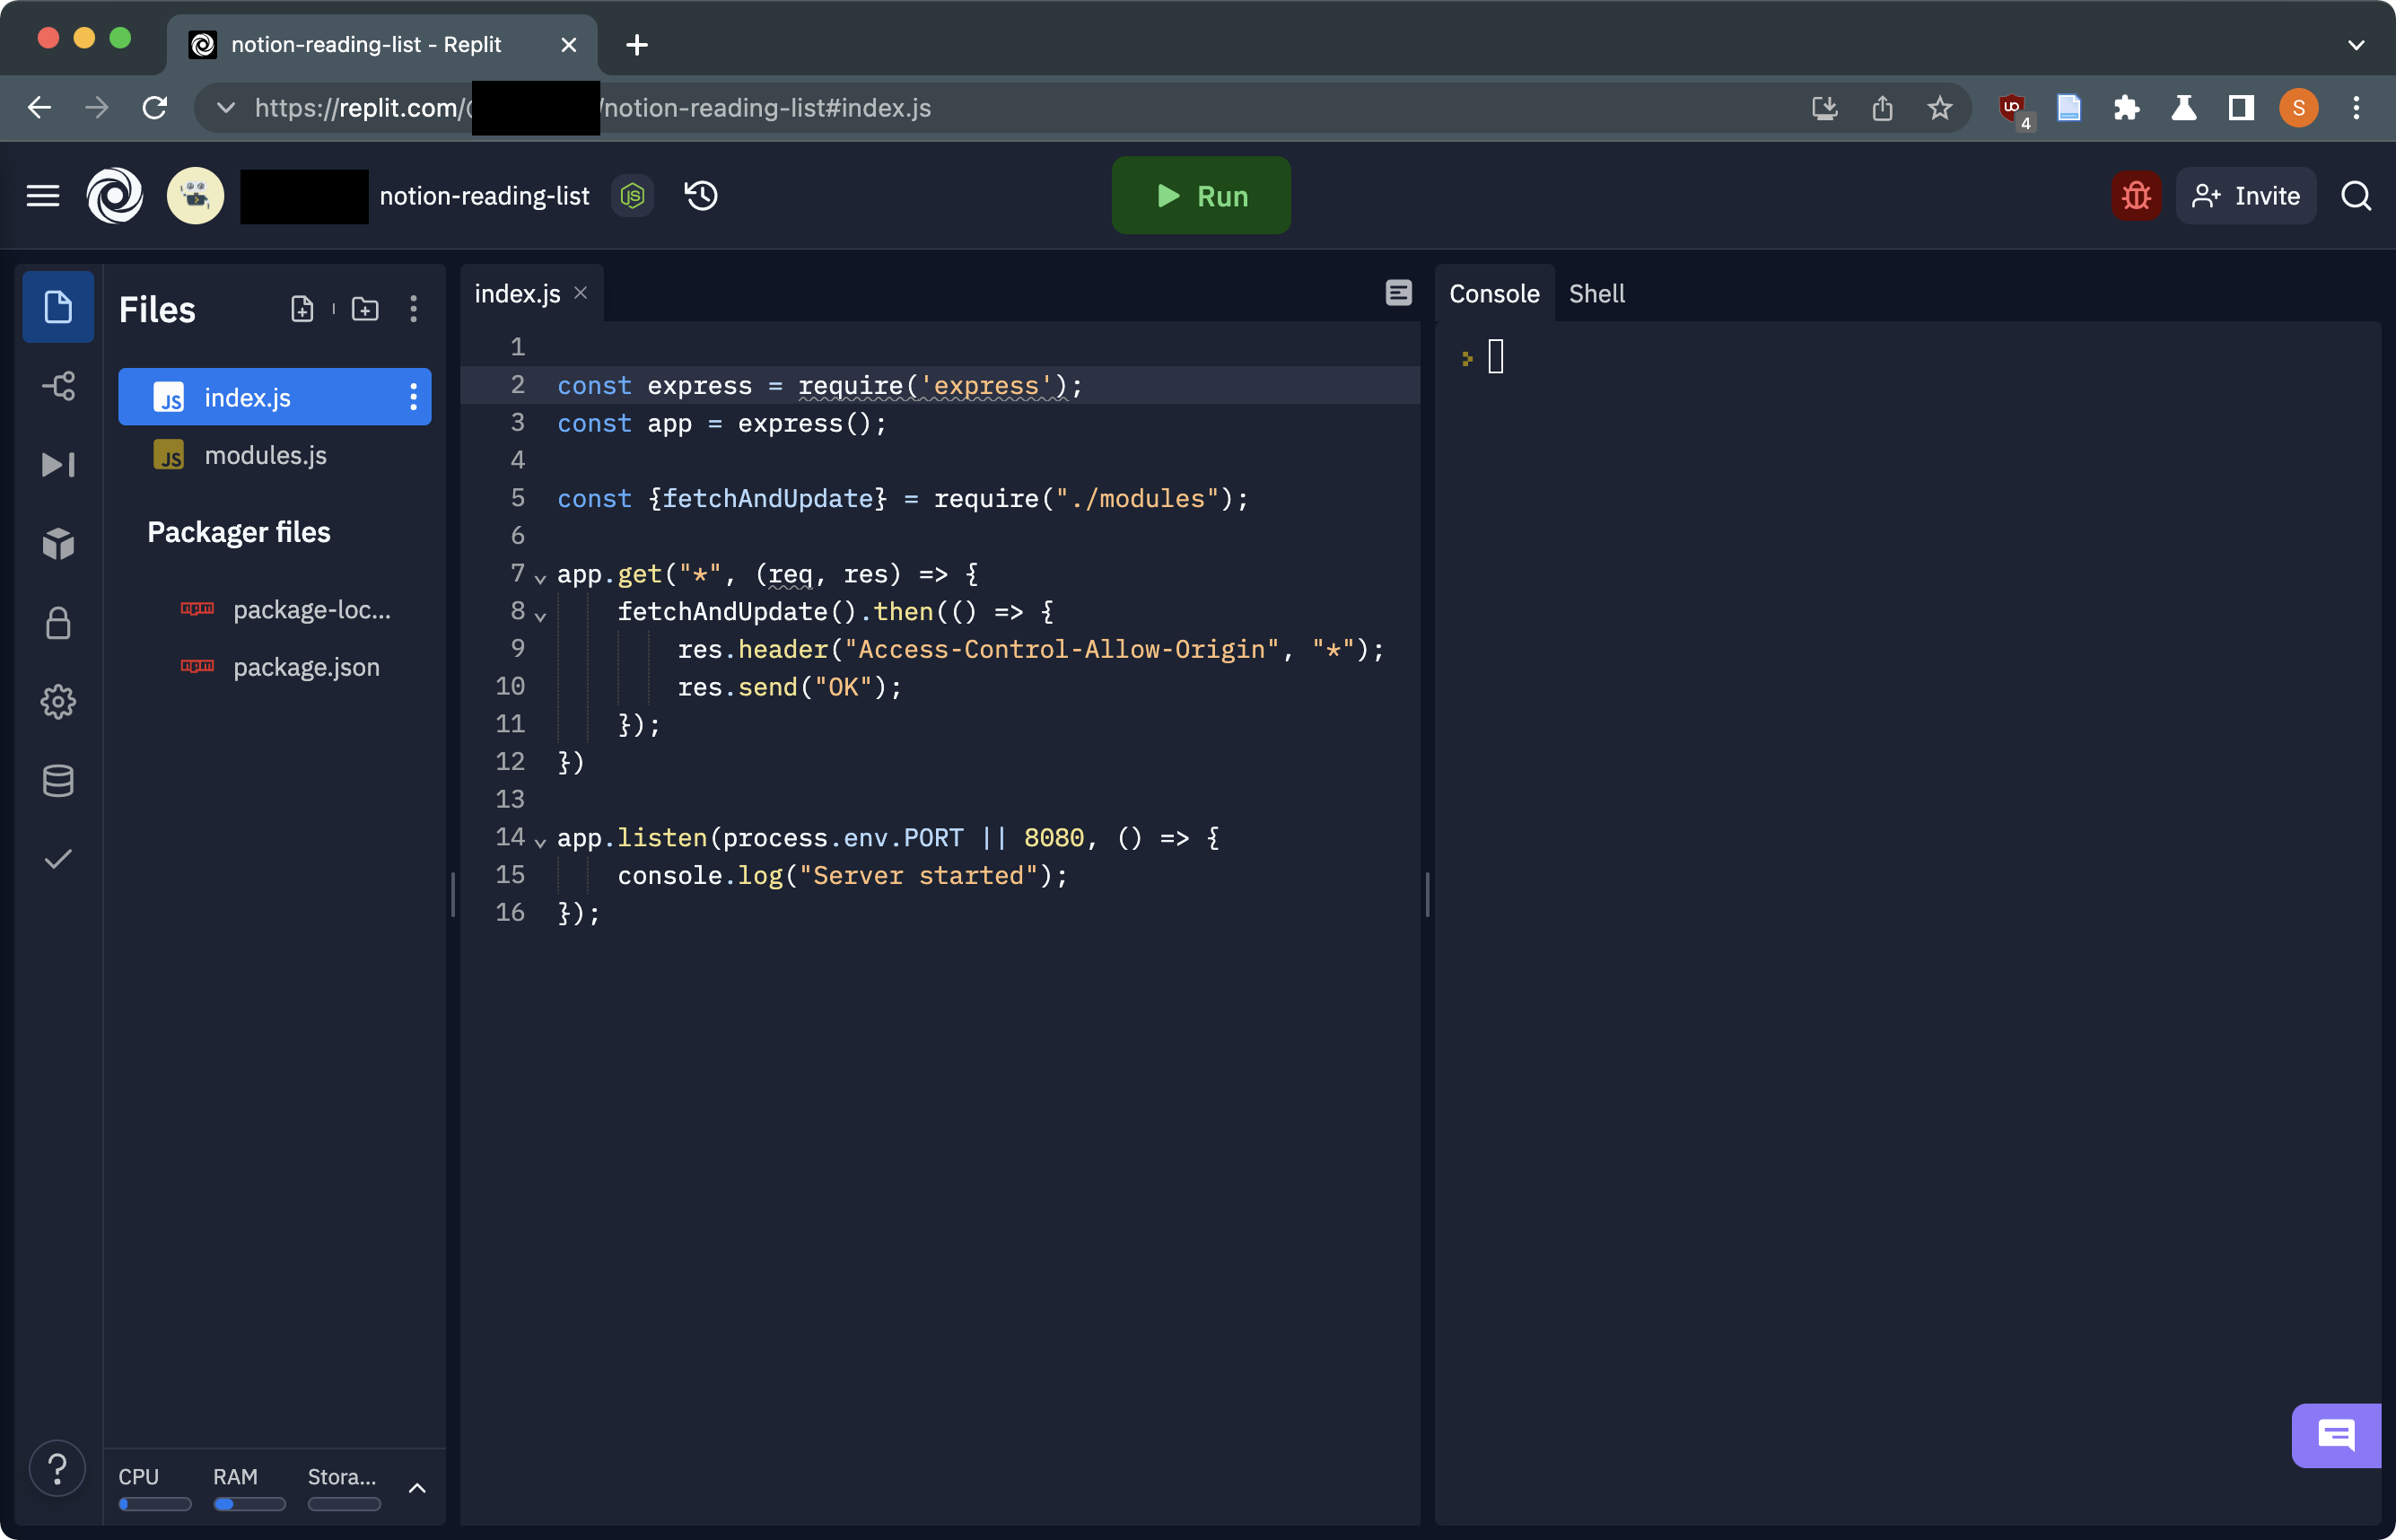The width and height of the screenshot is (2396, 1540).
Task: Select the Console tab
Action: pos(1494,293)
